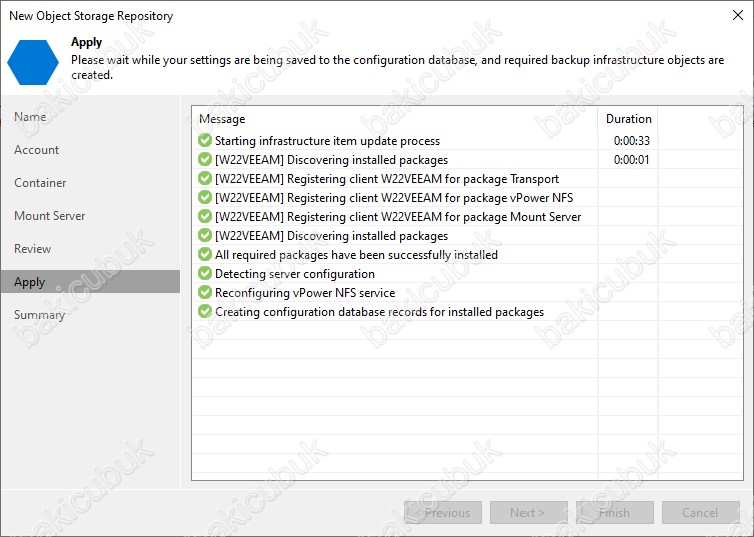Click the 'New Object Storage Repository' window title

(x=91, y=16)
